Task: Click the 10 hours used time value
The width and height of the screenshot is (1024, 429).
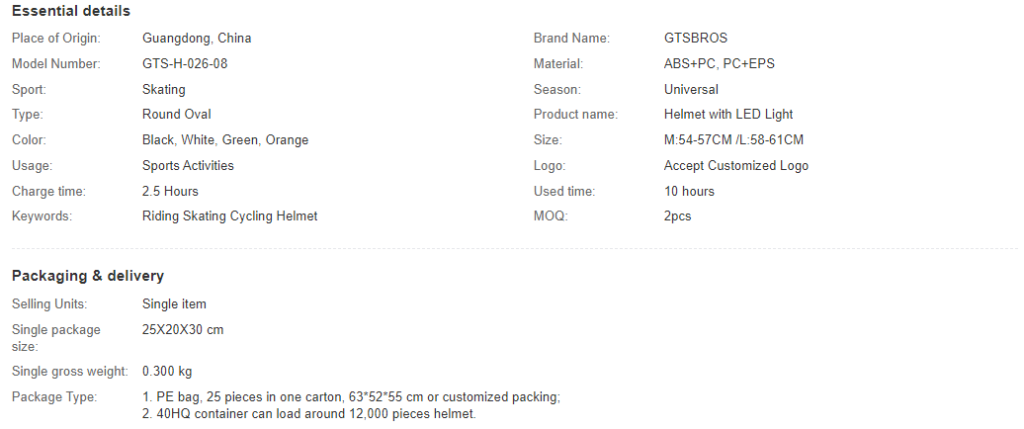Action: (689, 192)
